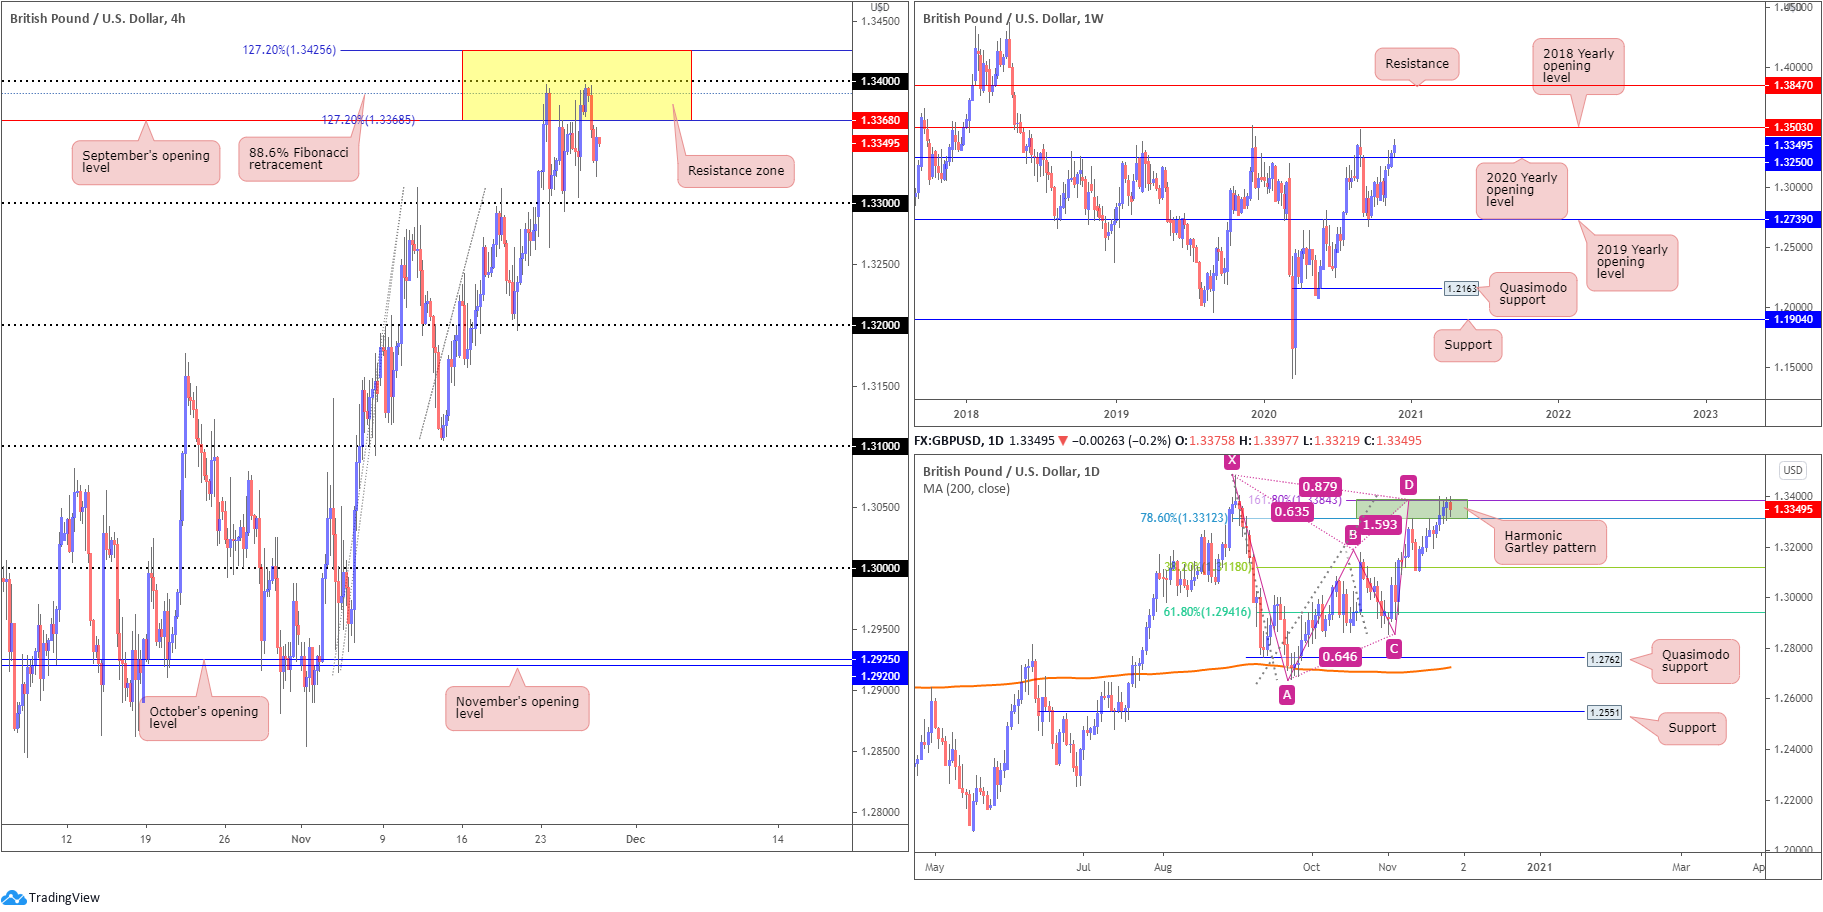Click the 'Resistance zone' callout on 4h chart
1823x912 pixels.
[736, 171]
